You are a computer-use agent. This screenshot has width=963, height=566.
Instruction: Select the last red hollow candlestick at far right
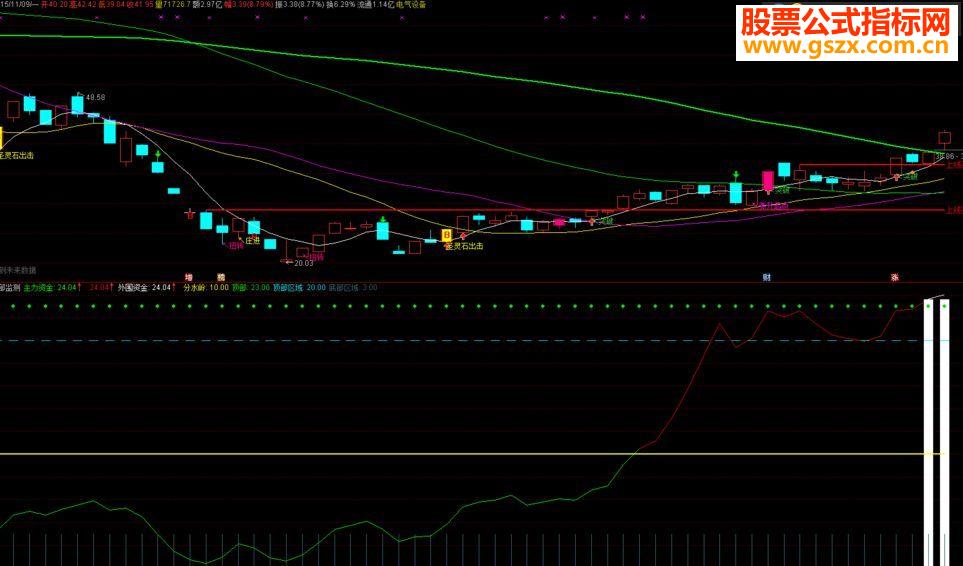(945, 138)
